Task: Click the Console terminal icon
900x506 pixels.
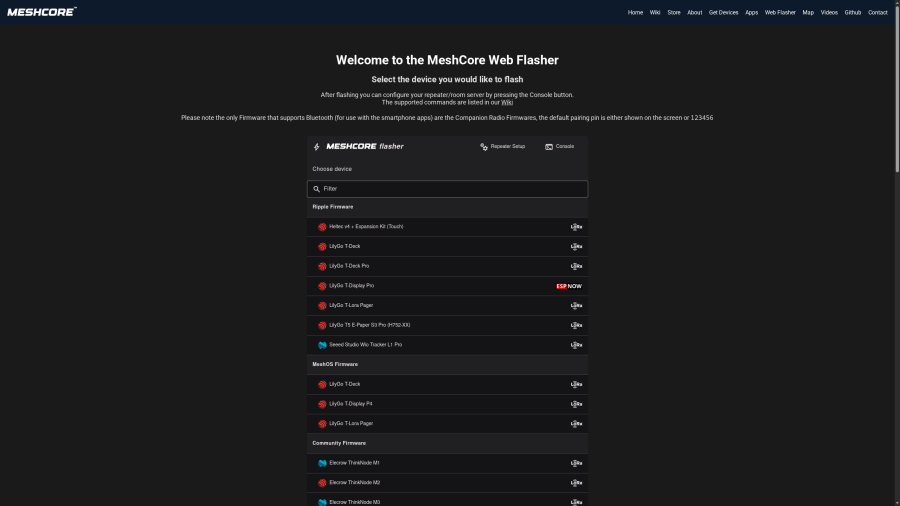Action: (x=549, y=146)
